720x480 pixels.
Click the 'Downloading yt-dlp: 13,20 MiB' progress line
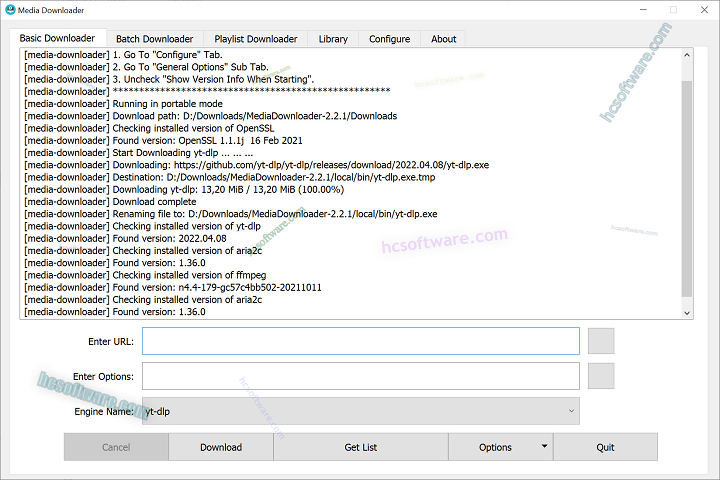click(x=184, y=189)
